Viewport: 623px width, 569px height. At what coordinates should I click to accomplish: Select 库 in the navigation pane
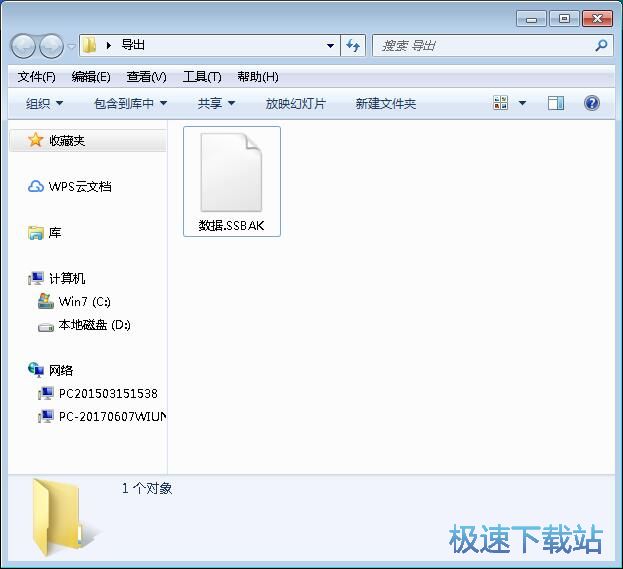pyautogui.click(x=55, y=233)
